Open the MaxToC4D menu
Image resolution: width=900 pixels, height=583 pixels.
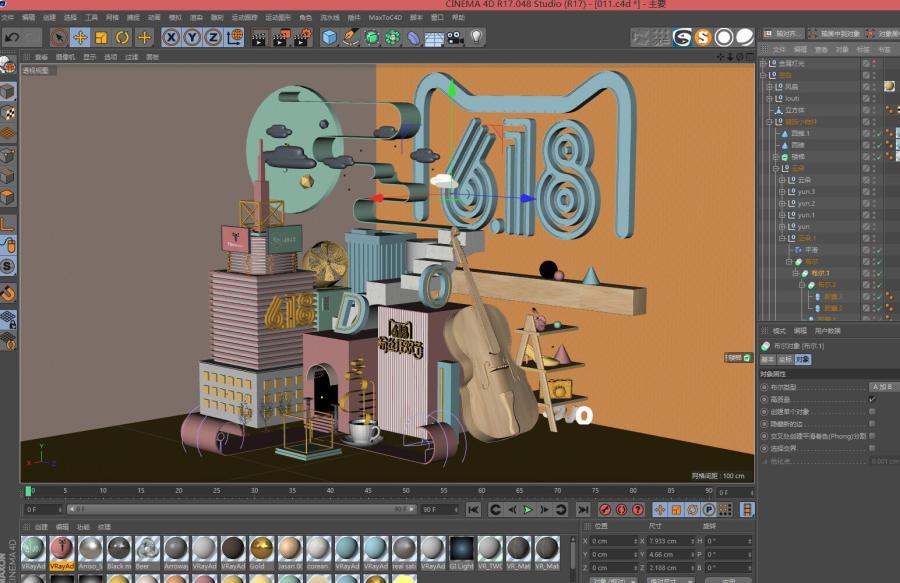[385, 17]
